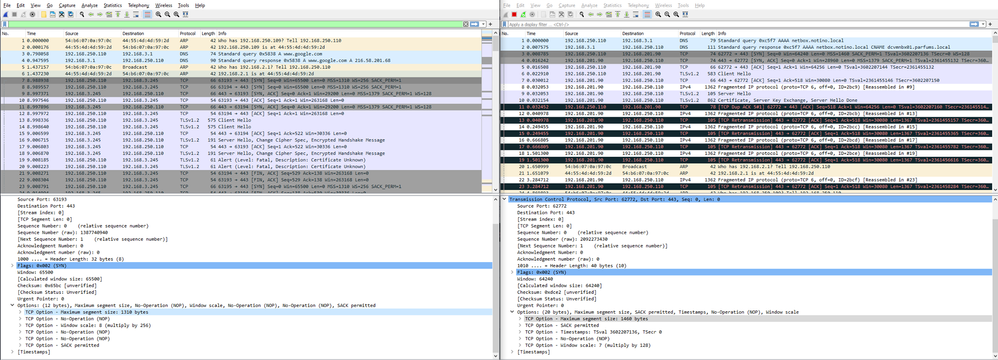The height and width of the screenshot is (360, 998).
Task: Select TCP Dup ACK packet 11 in right window
Action: pyautogui.click(x=746, y=107)
